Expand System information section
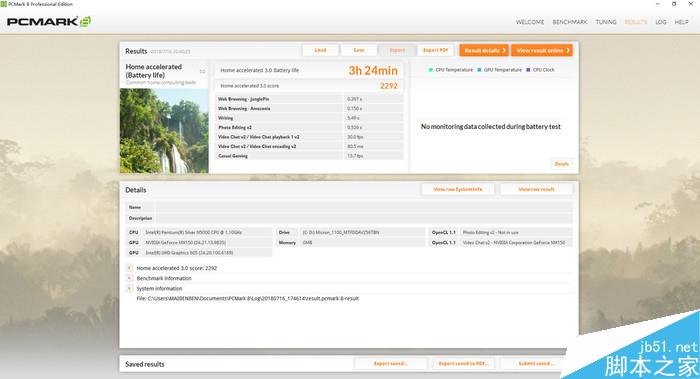 [129, 288]
